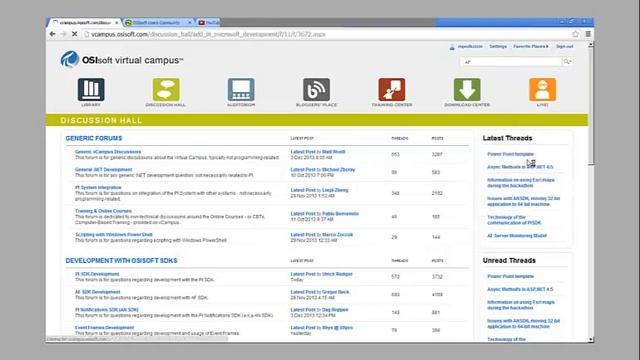Open Esri maps thread under Latest Threads
This screenshot has height=360, width=640.
521,183
